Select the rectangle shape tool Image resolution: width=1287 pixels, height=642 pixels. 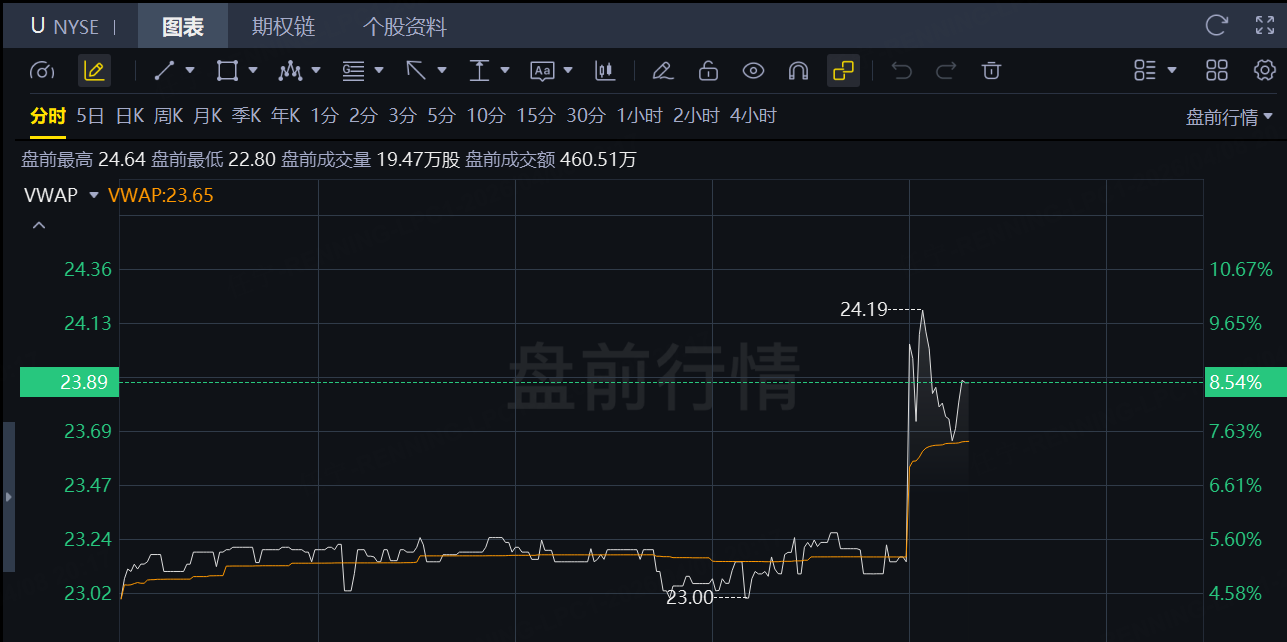point(227,71)
